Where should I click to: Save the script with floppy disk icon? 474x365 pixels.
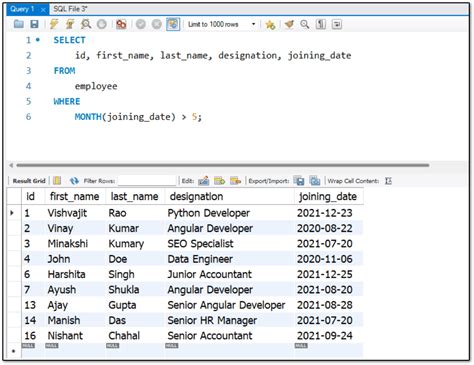34,24
